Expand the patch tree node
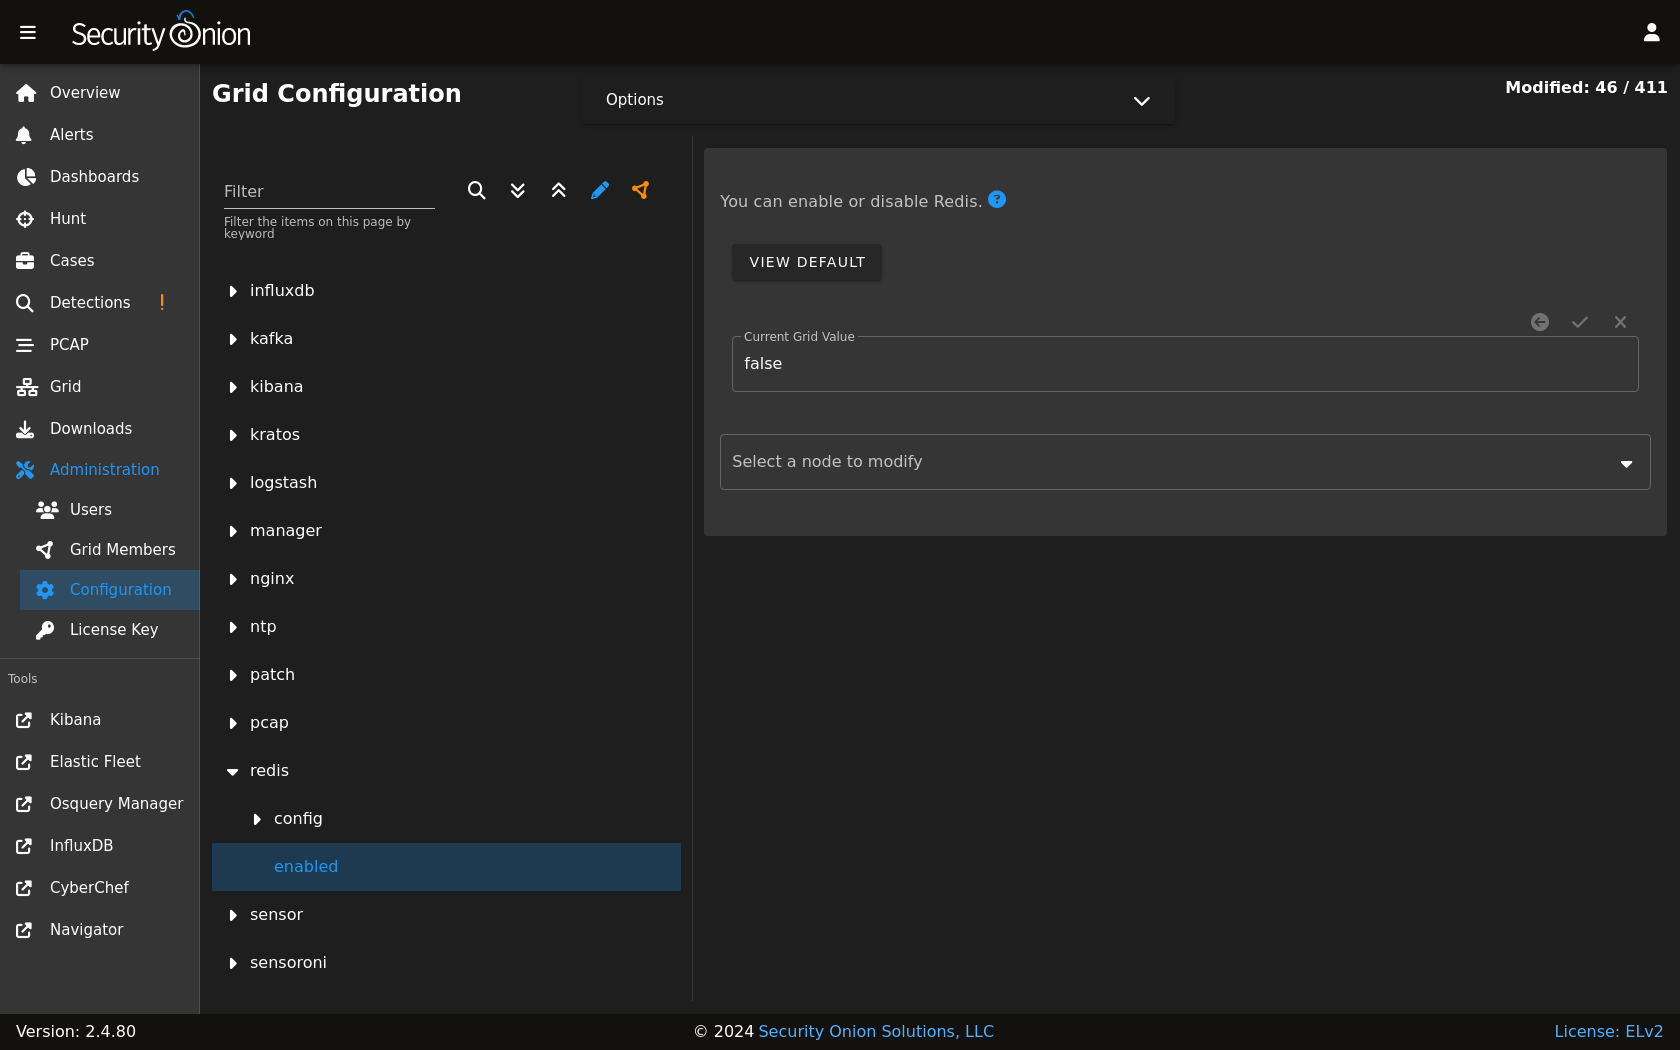The width and height of the screenshot is (1680, 1050). pos(233,675)
